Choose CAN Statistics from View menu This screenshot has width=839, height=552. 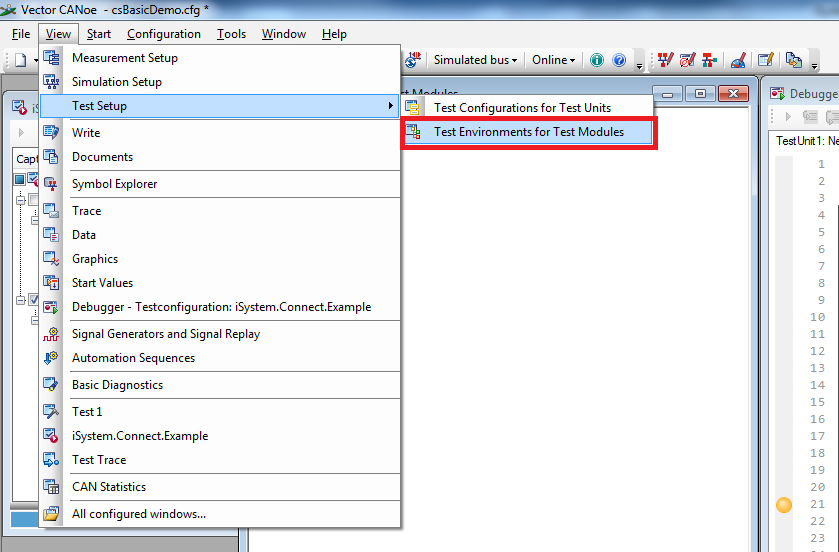pyautogui.click(x=220, y=487)
